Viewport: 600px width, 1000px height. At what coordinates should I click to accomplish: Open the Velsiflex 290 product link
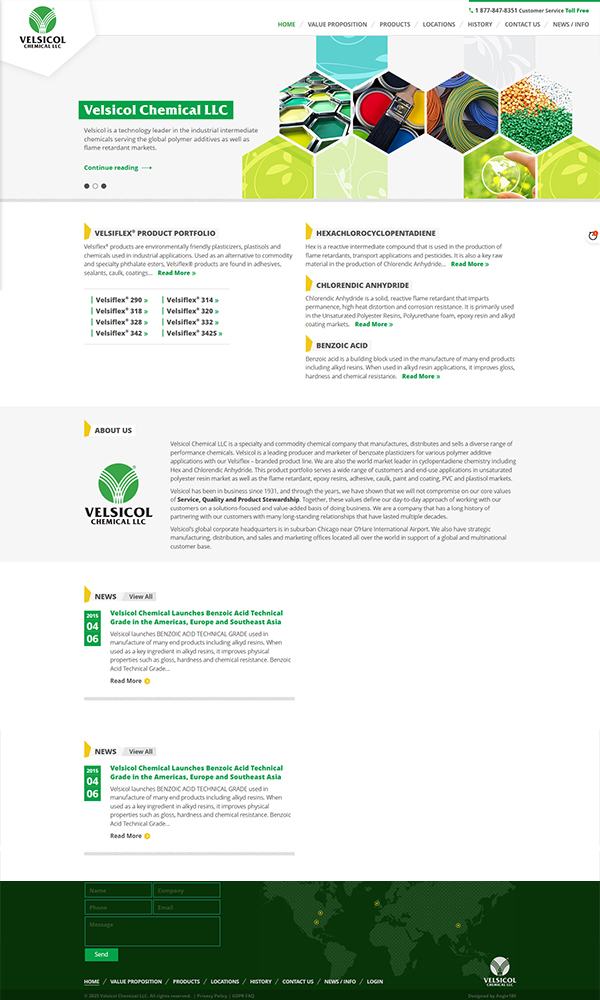tap(122, 300)
